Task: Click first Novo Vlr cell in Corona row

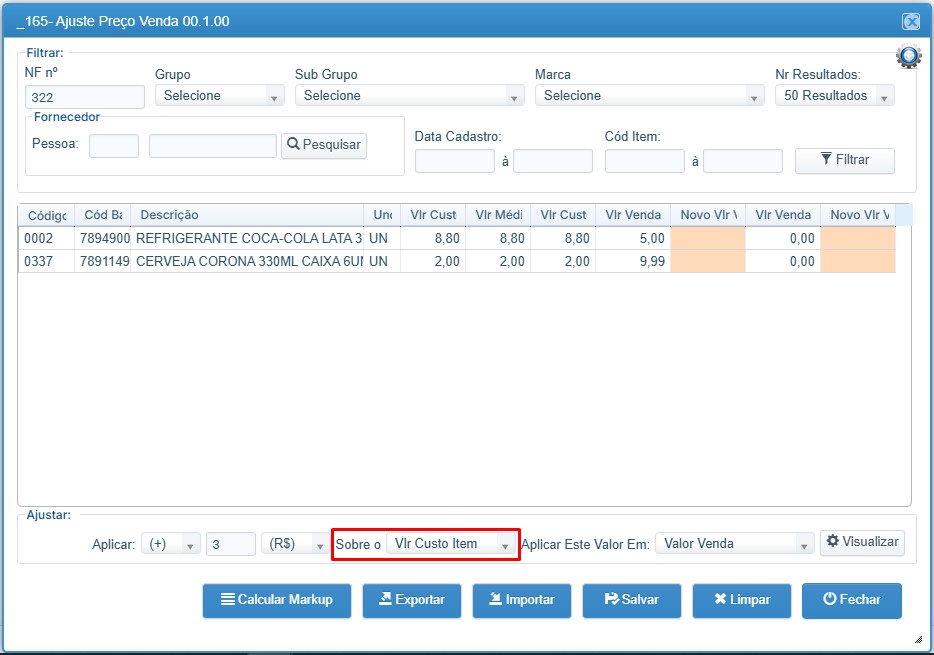Action: (708, 261)
